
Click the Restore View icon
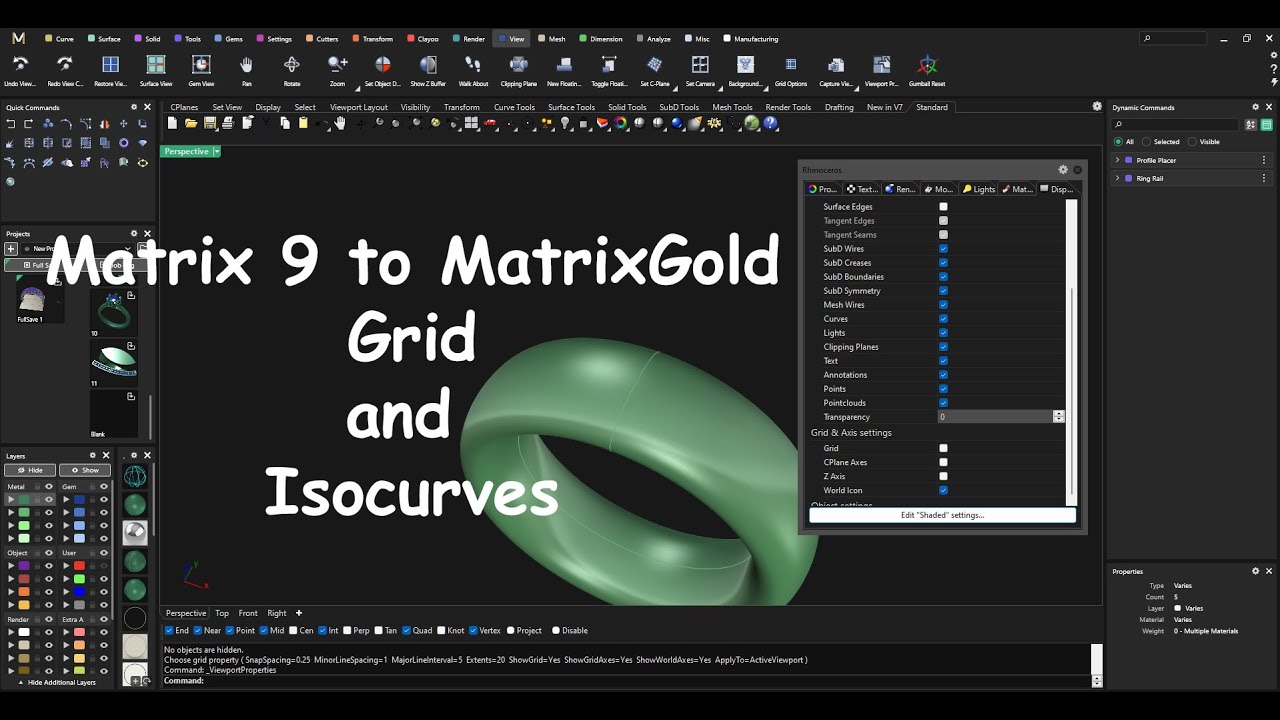pos(110,64)
